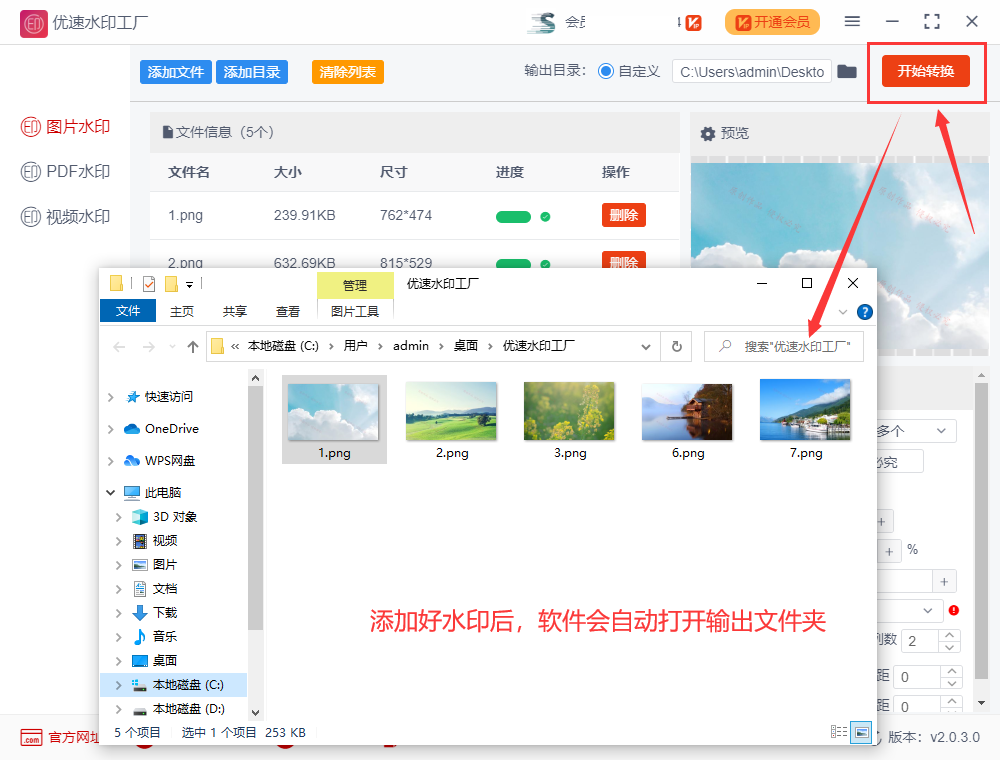Click the 优速水印工厂 app logo icon
Viewport: 1000px width, 760px height.
point(33,21)
